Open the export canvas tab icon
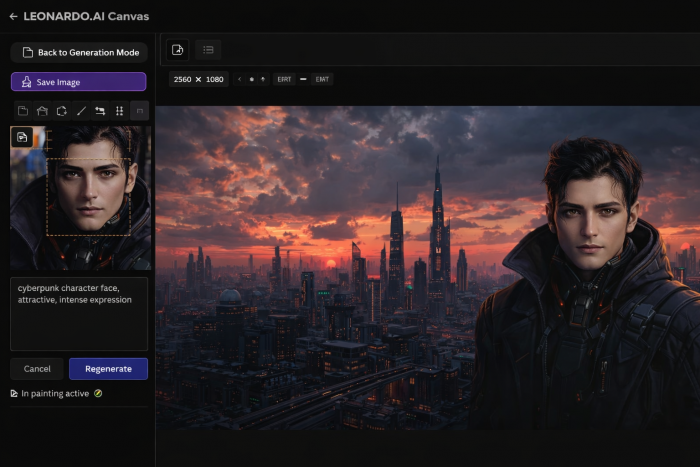The height and width of the screenshot is (467, 700). click(177, 50)
